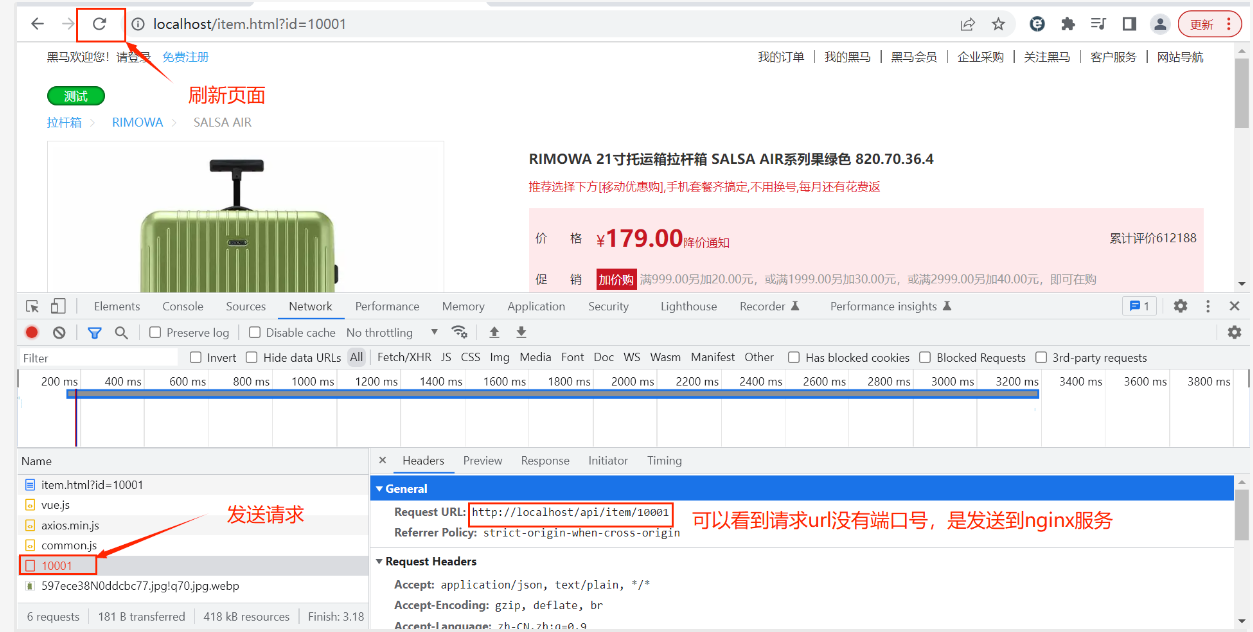Image resolution: width=1253 pixels, height=632 pixels.
Task: Close the request details pane
Action: click(x=382, y=461)
